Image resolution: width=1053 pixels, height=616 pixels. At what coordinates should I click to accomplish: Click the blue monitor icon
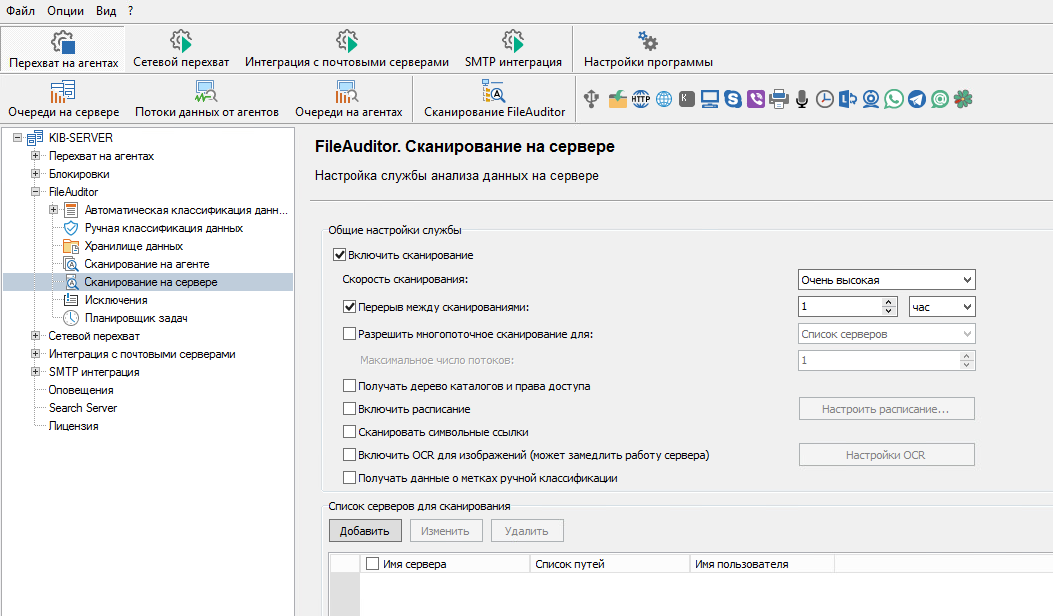(709, 99)
